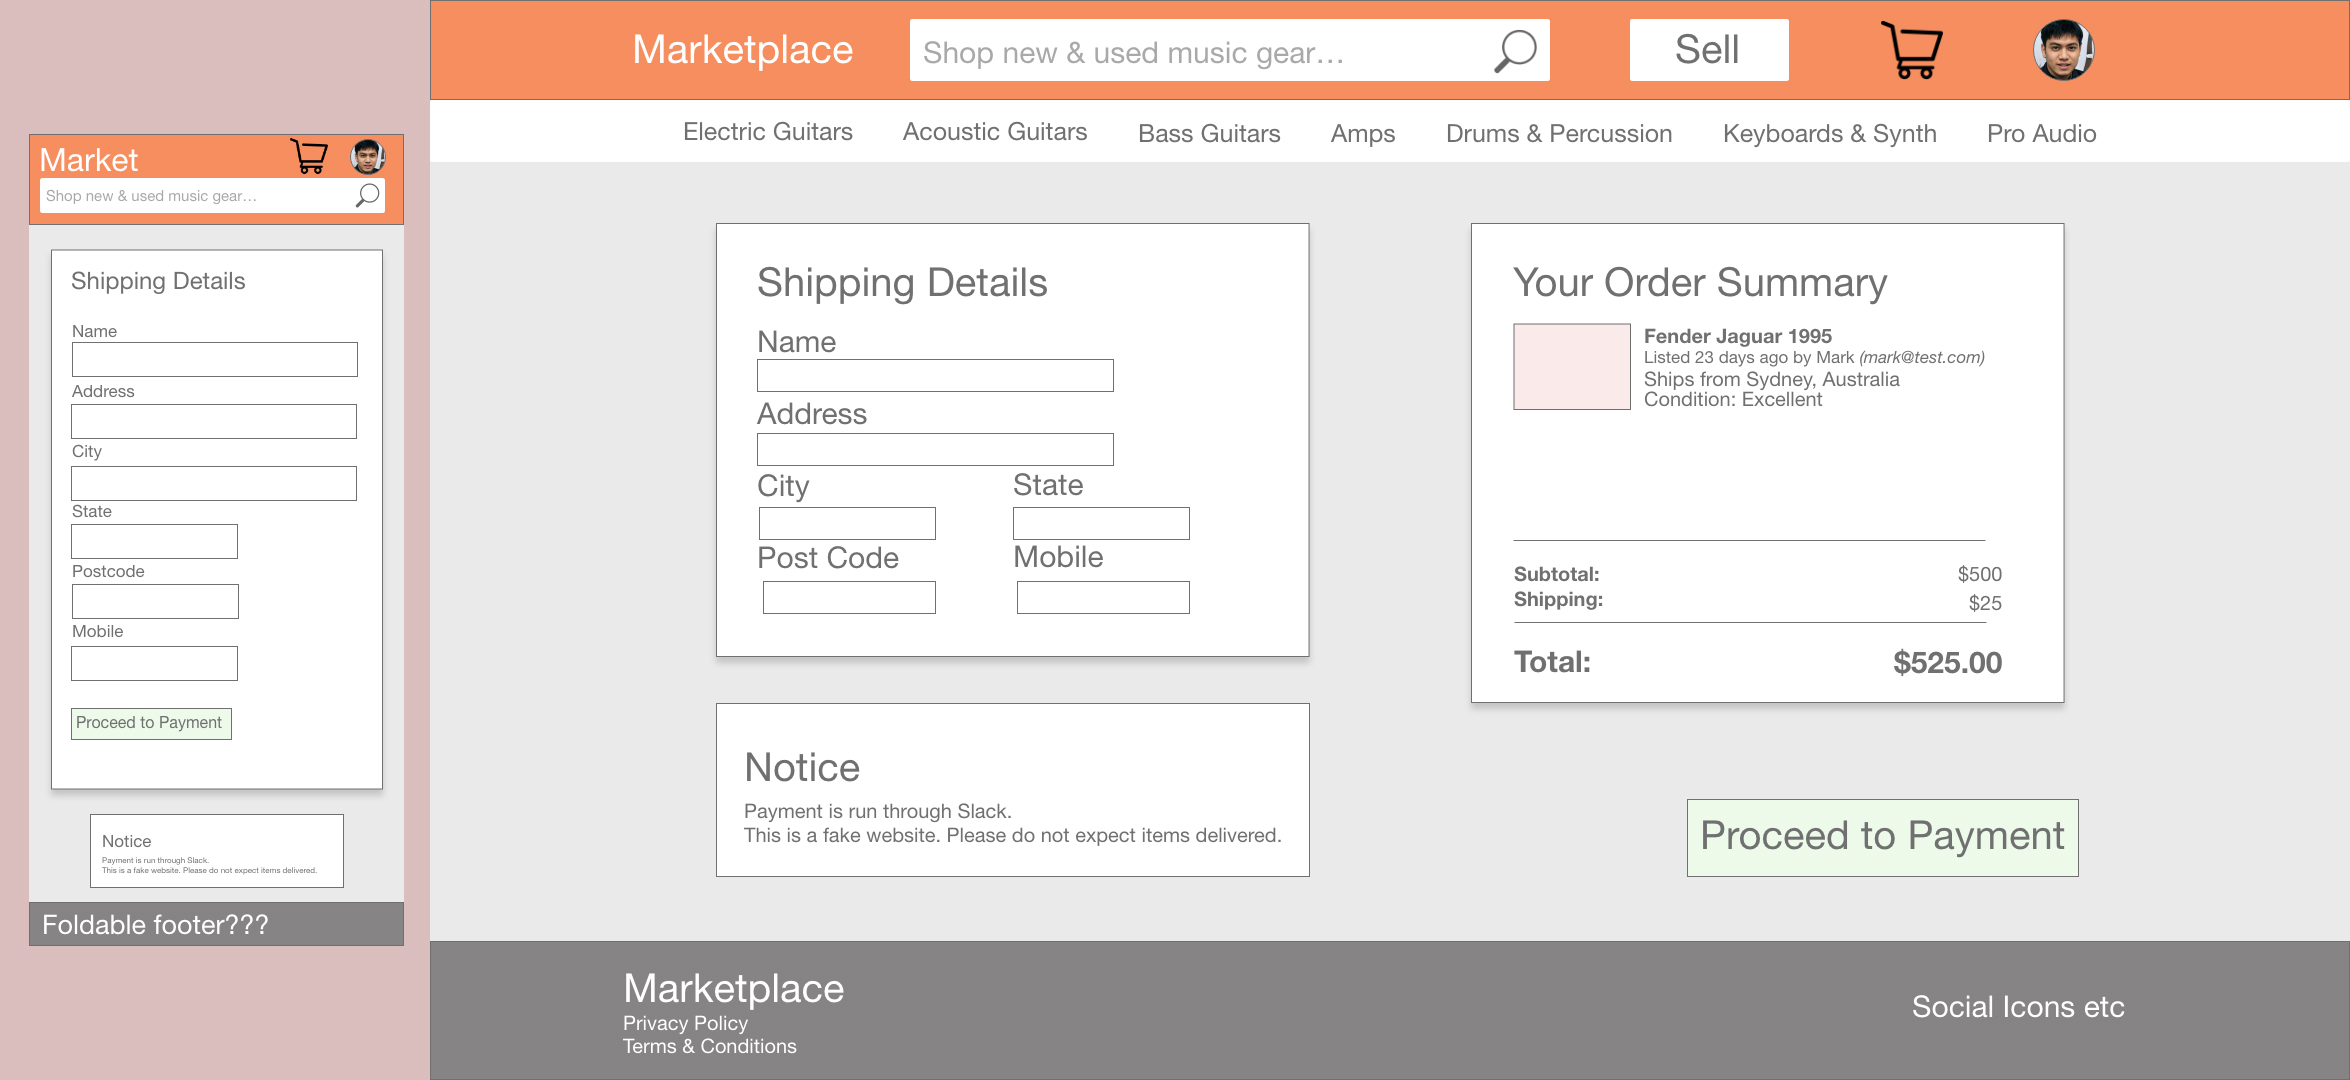Image resolution: width=2350 pixels, height=1080 pixels.
Task: Click the Sell button in header
Action: pos(1709,50)
